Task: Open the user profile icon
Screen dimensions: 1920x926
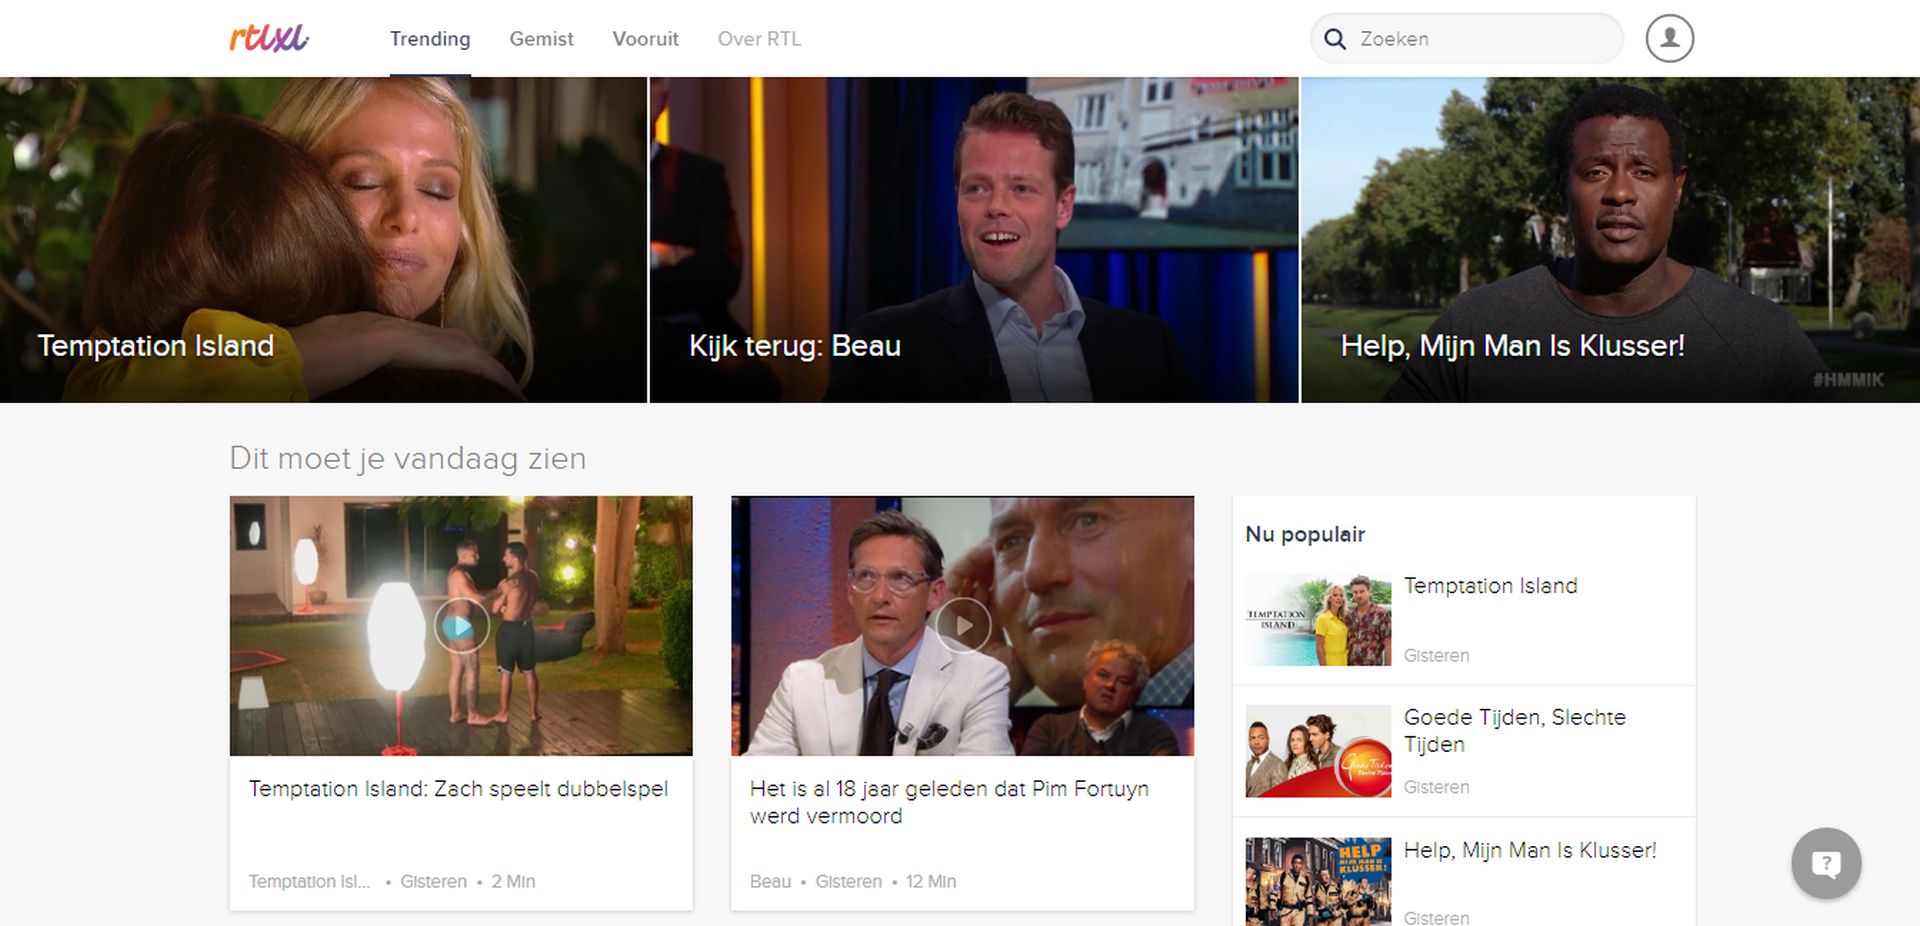Action: [x=1669, y=38]
